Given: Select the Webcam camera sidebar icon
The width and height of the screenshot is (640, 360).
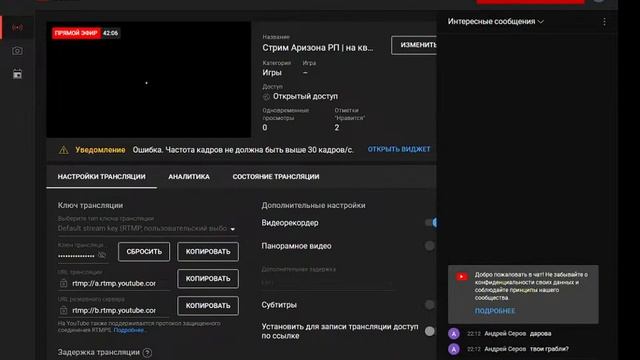Looking at the screenshot, I should pyautogui.click(x=17, y=51).
